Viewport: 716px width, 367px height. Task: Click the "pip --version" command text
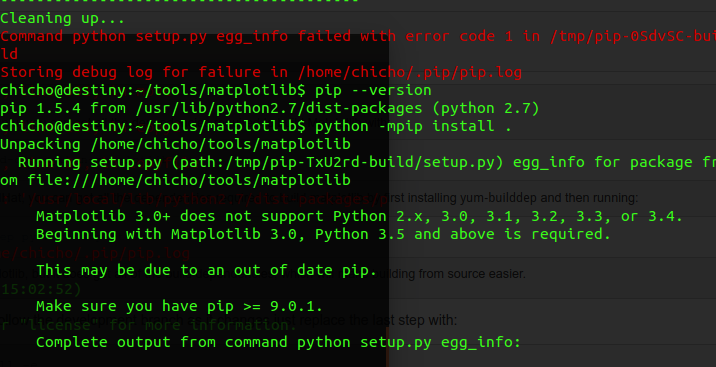tap(373, 90)
